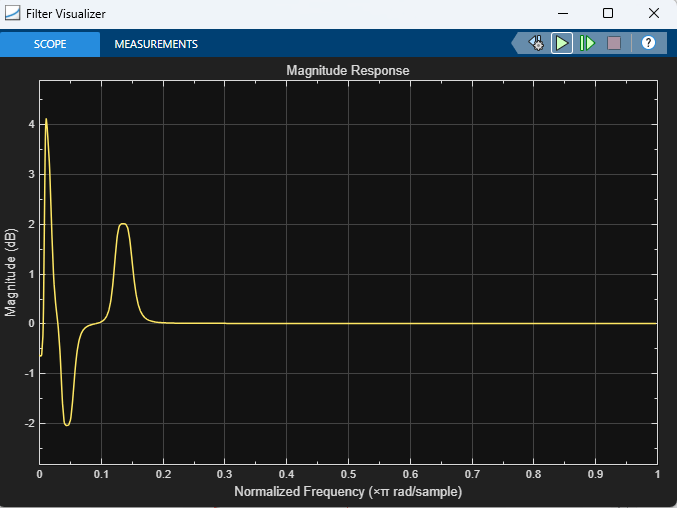Close the Filter Visualizer window
Image resolution: width=677 pixels, height=508 pixels.
[x=653, y=14]
